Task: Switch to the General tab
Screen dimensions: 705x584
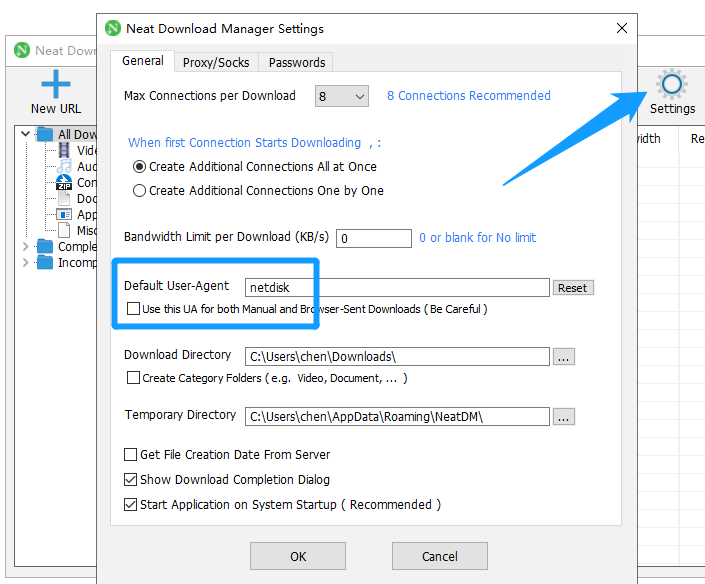Action: (x=143, y=61)
